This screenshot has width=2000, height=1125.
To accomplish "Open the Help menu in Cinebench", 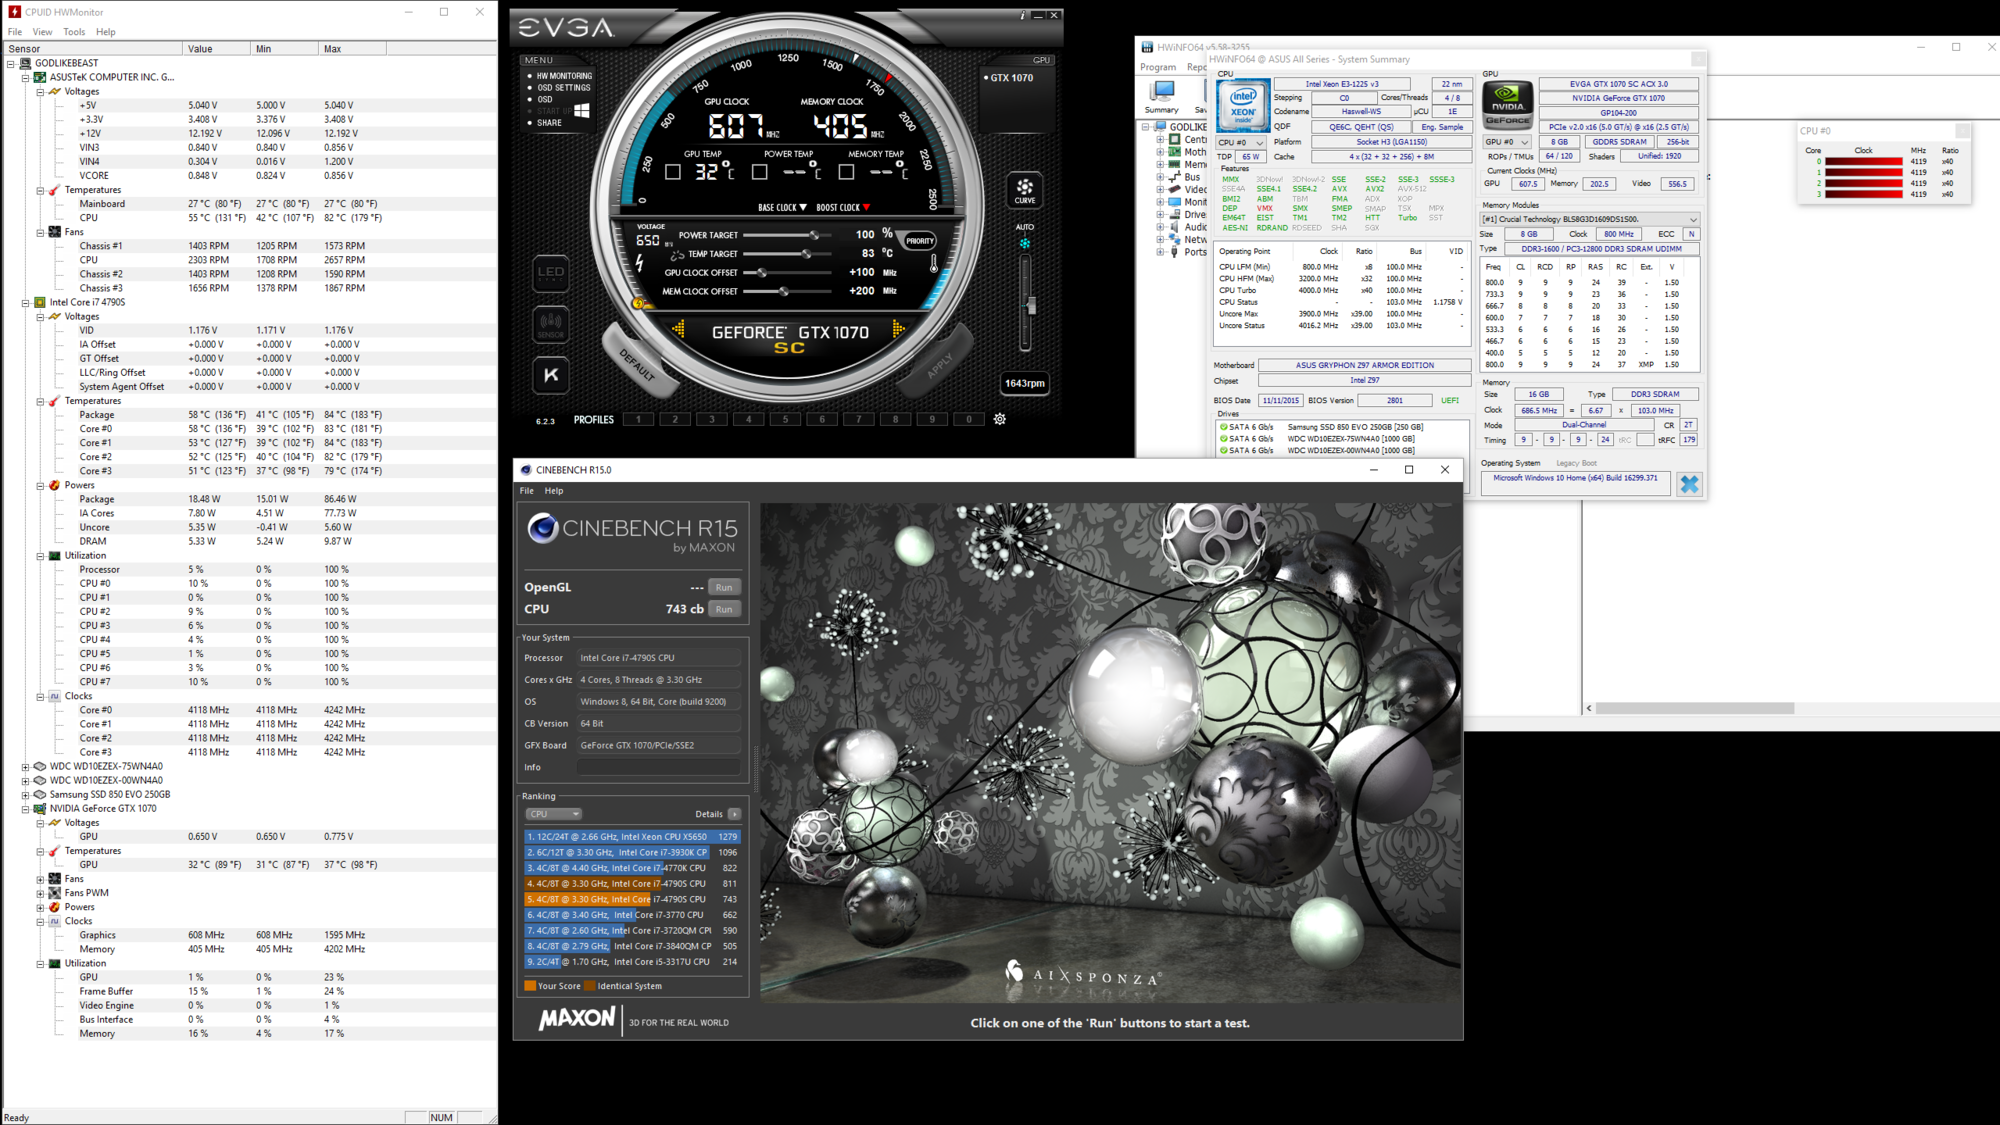I will click(x=554, y=491).
